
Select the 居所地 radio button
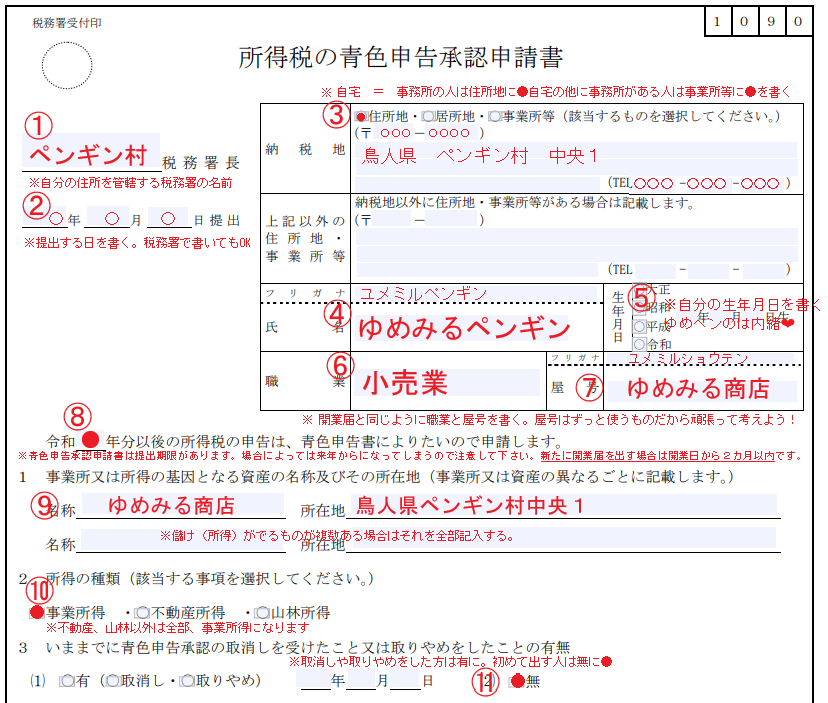point(428,117)
